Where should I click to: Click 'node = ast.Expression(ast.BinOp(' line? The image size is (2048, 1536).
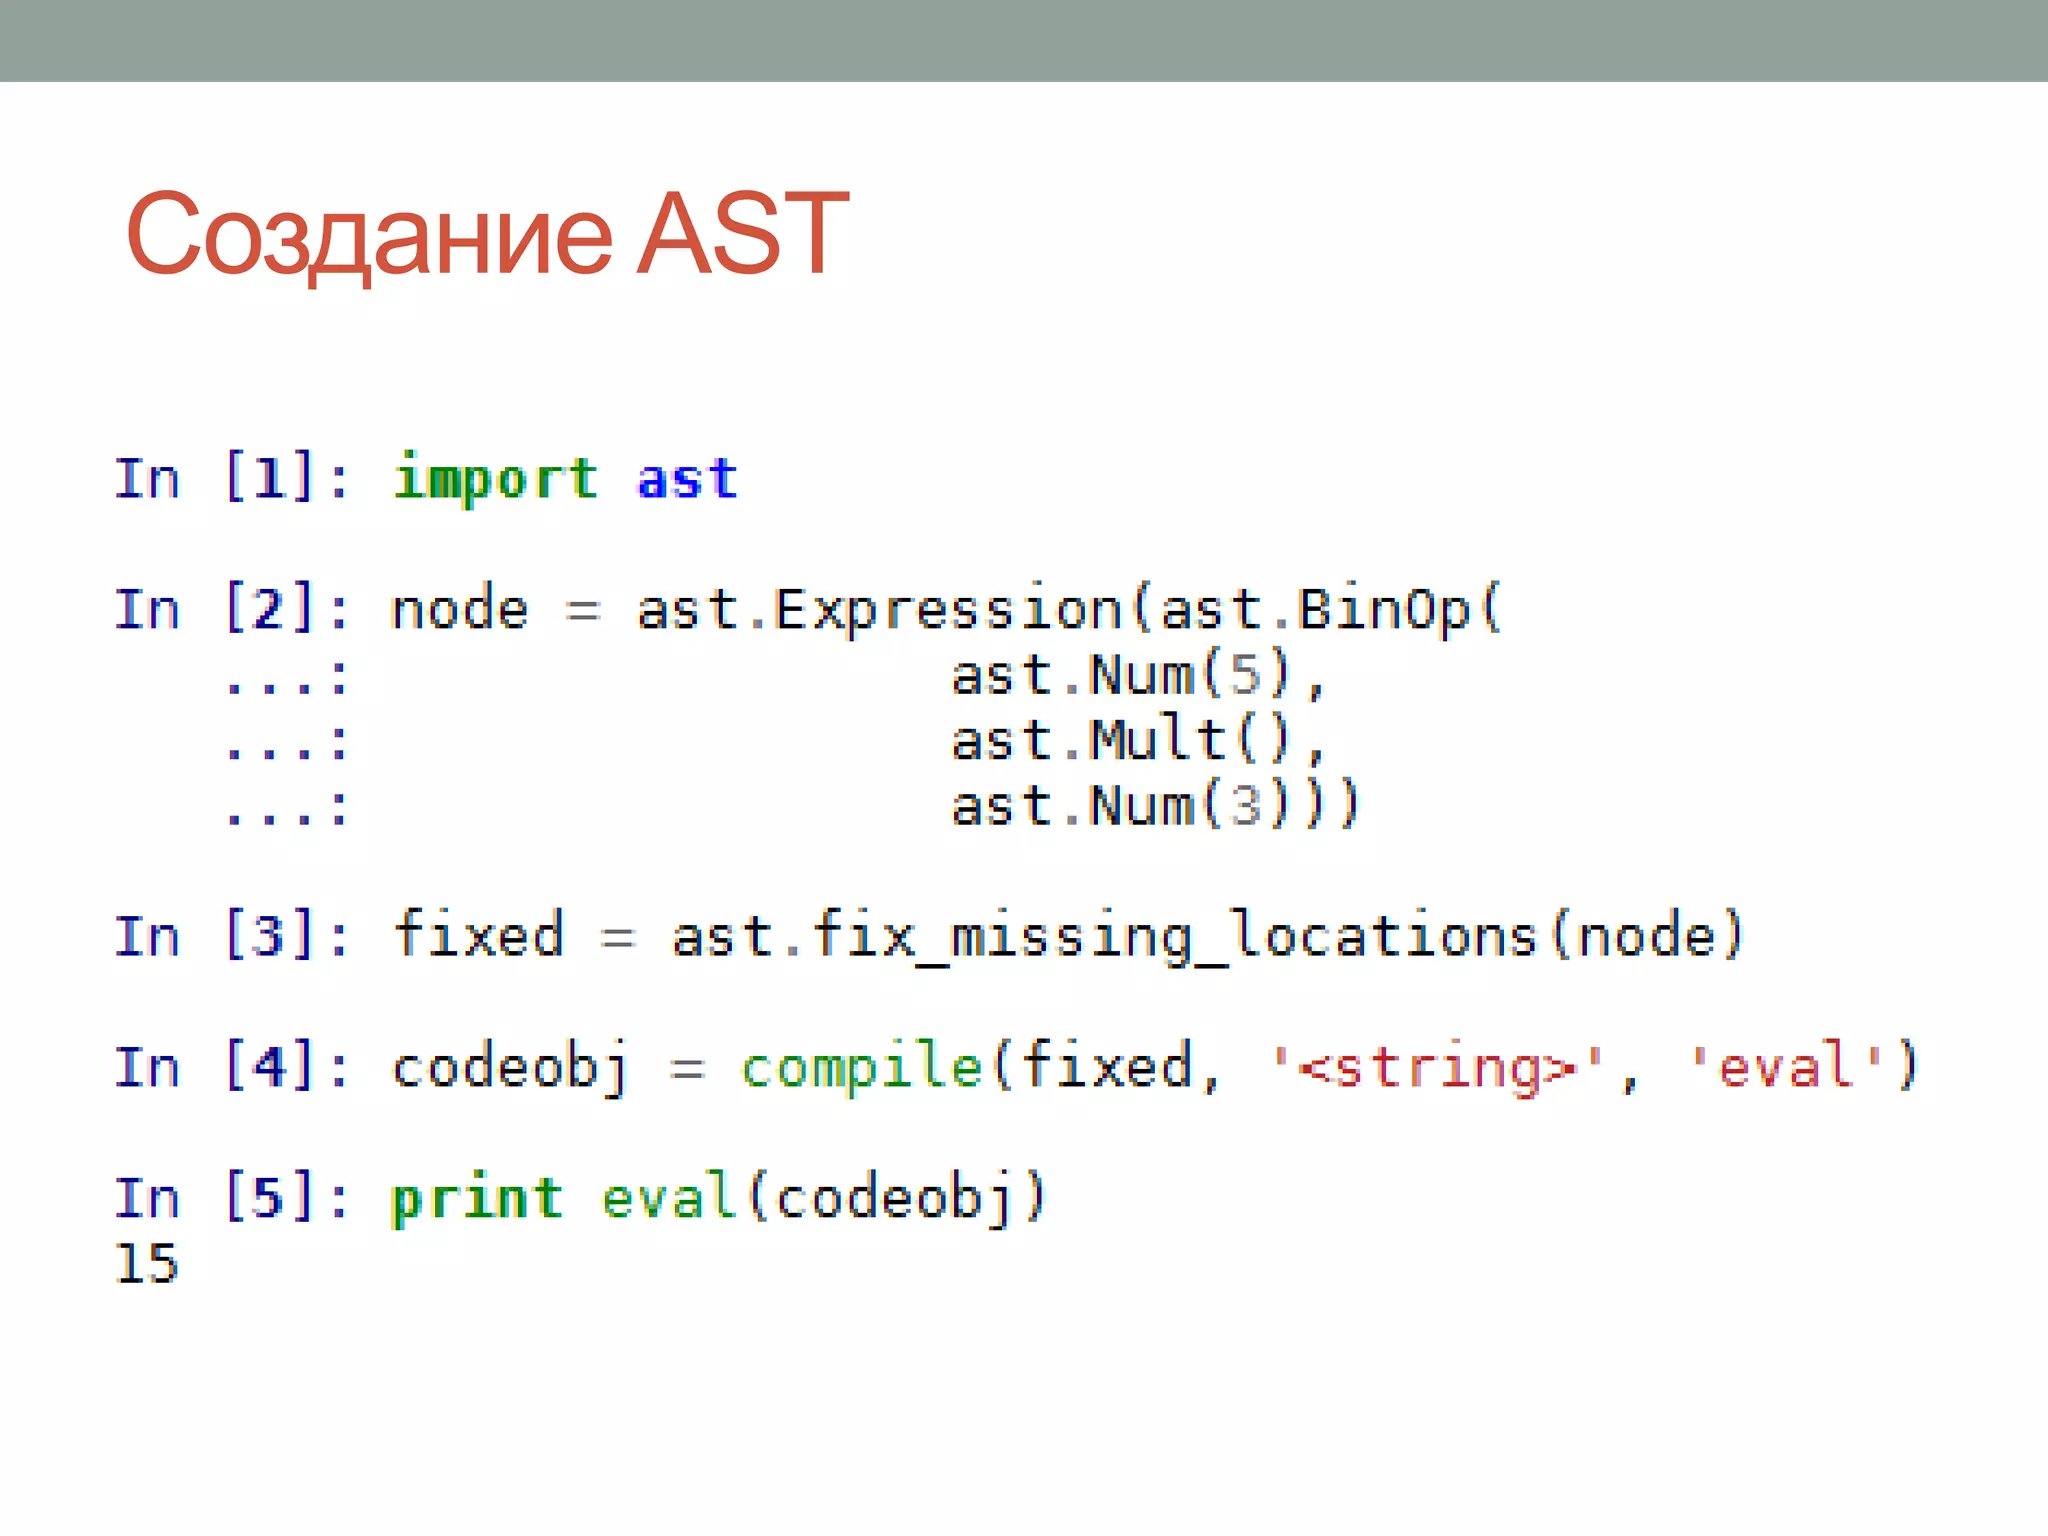tap(946, 610)
